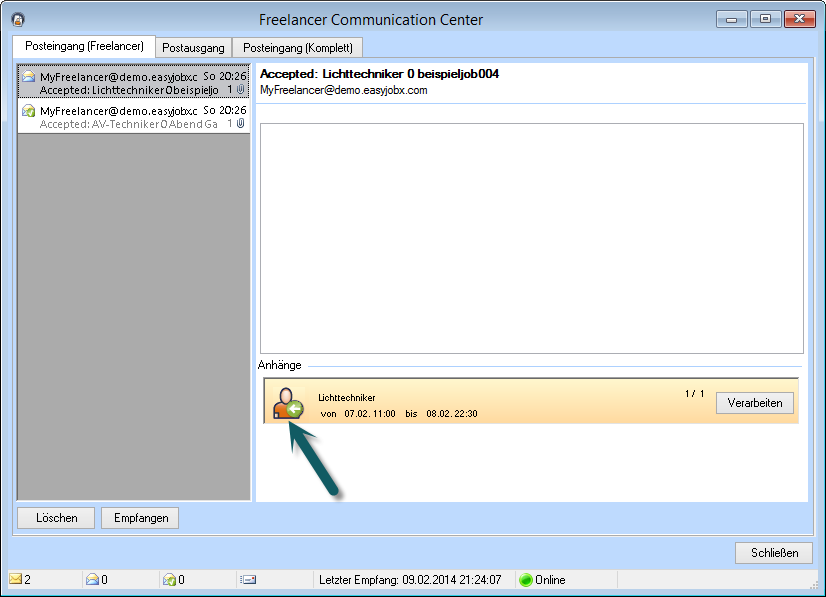
Task: Click the freelancer attachment icon for Lichttechniker
Action: [x=288, y=402]
